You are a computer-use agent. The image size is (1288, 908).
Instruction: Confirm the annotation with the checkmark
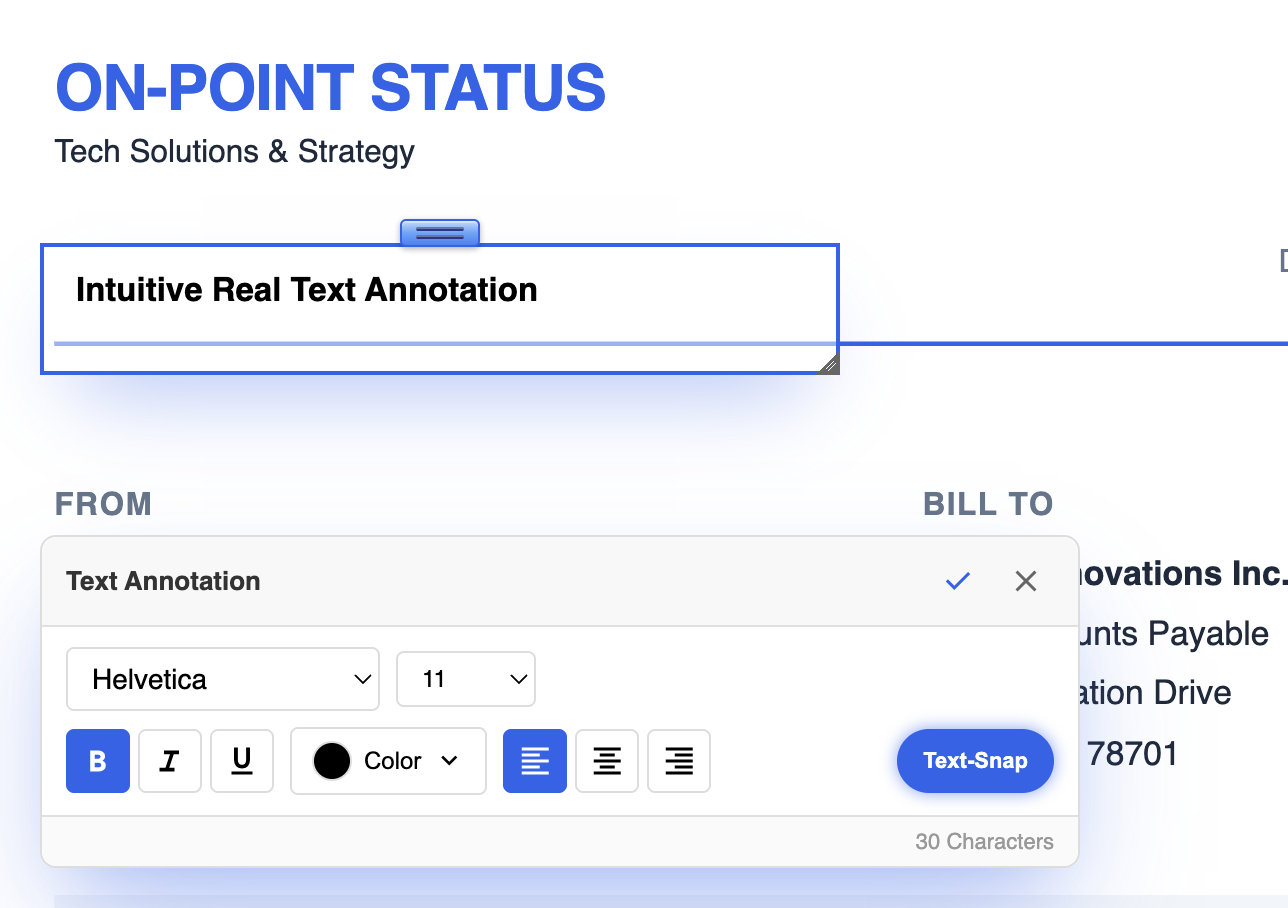tap(957, 580)
